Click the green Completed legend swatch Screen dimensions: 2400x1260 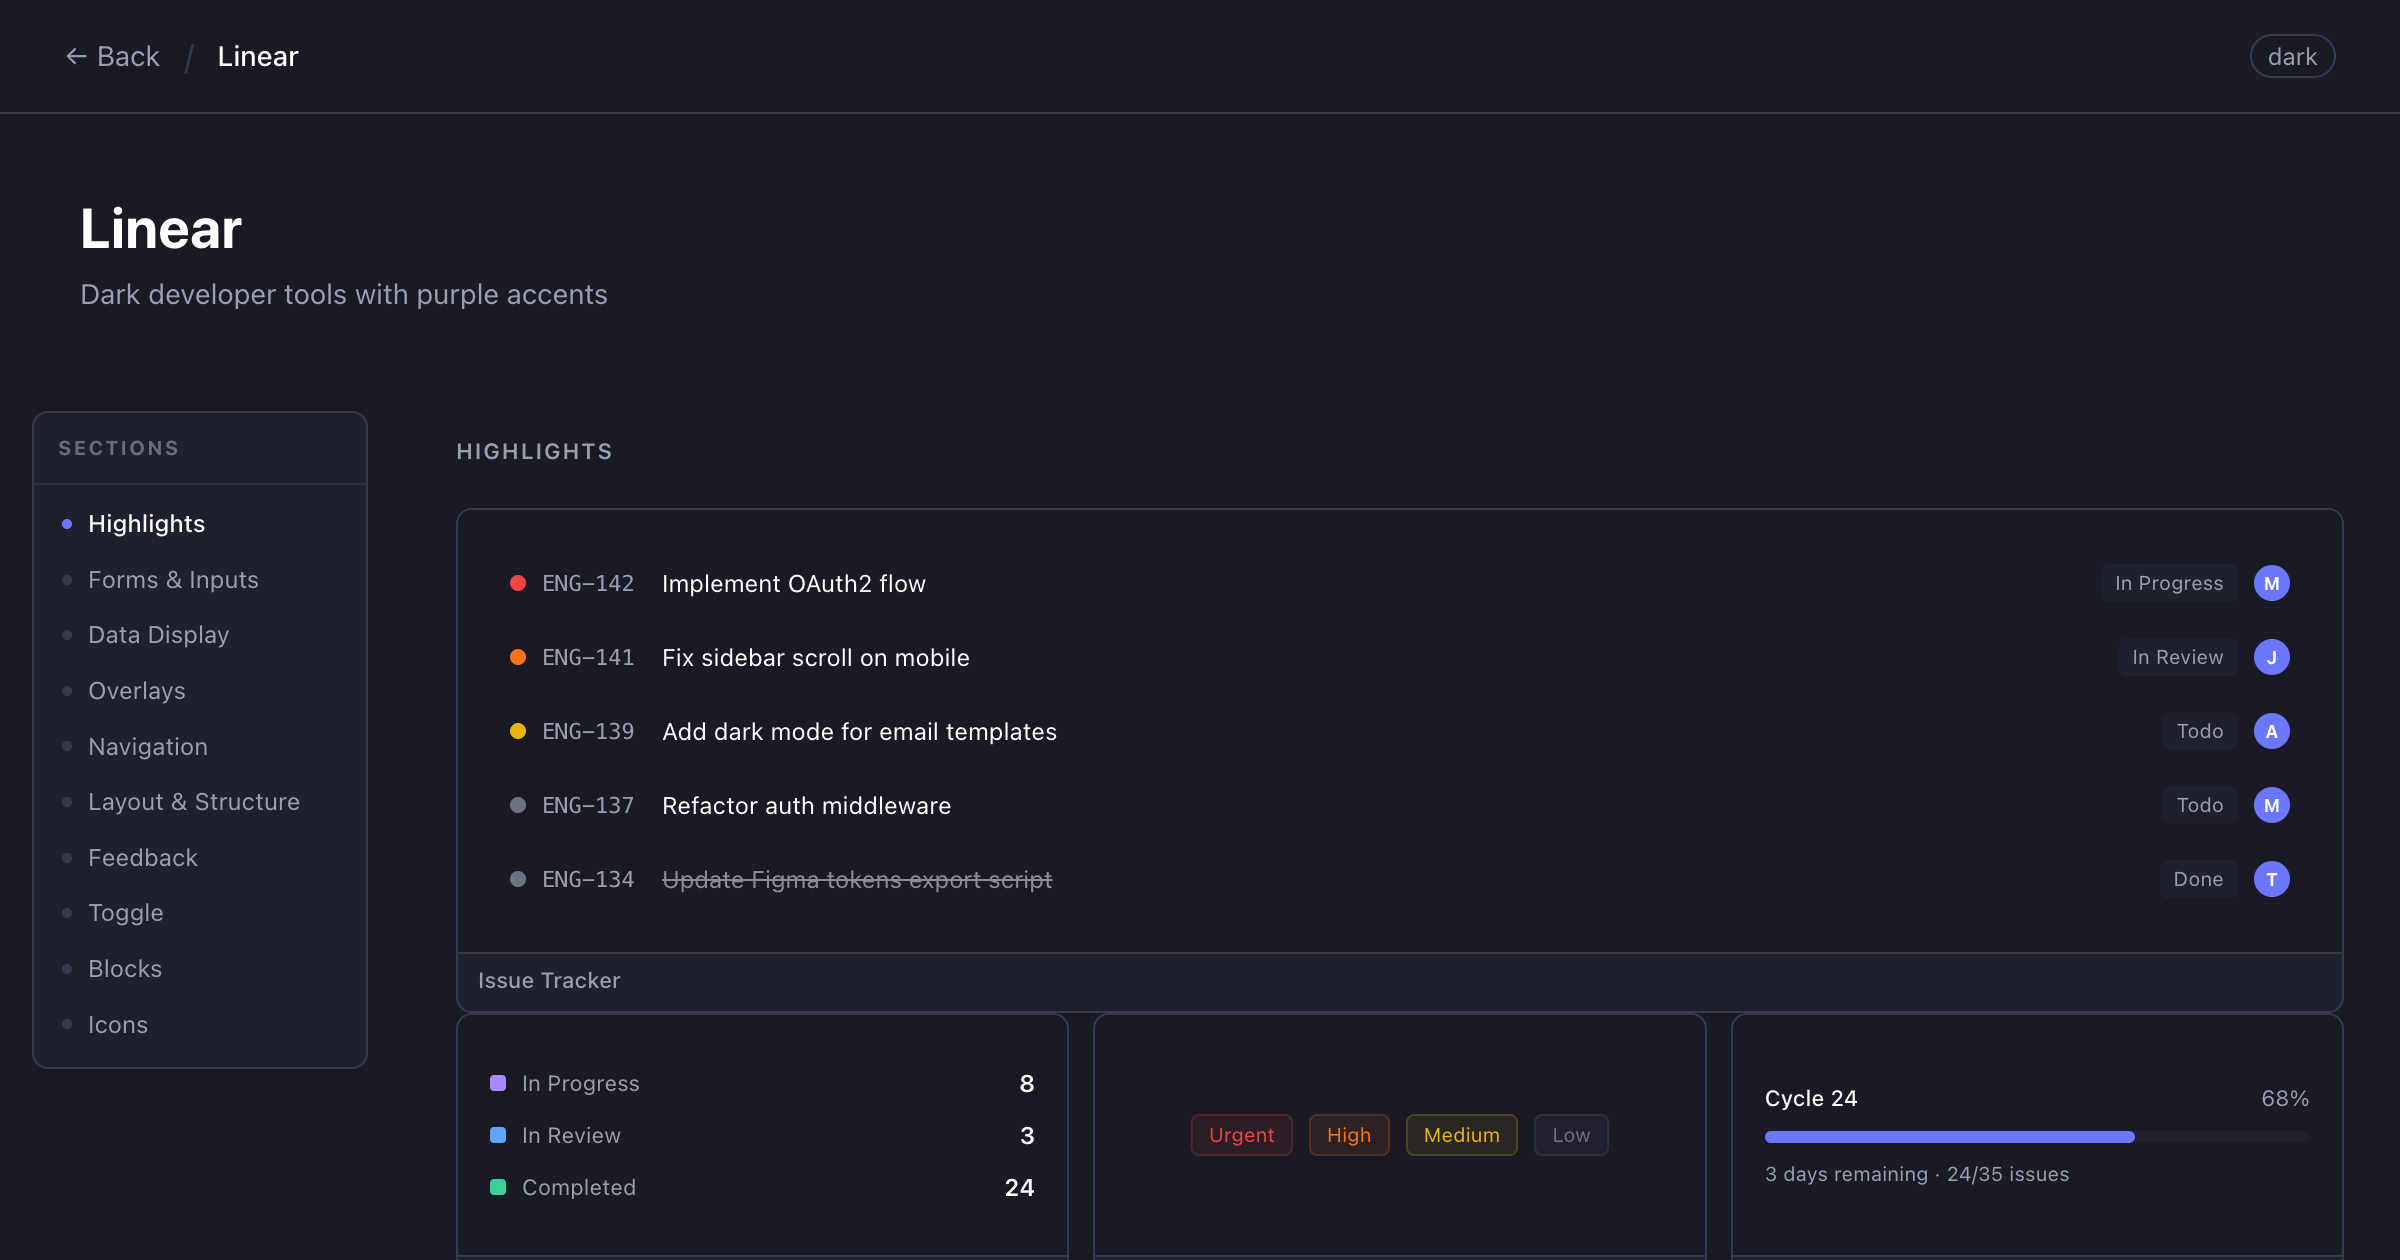coord(498,1187)
